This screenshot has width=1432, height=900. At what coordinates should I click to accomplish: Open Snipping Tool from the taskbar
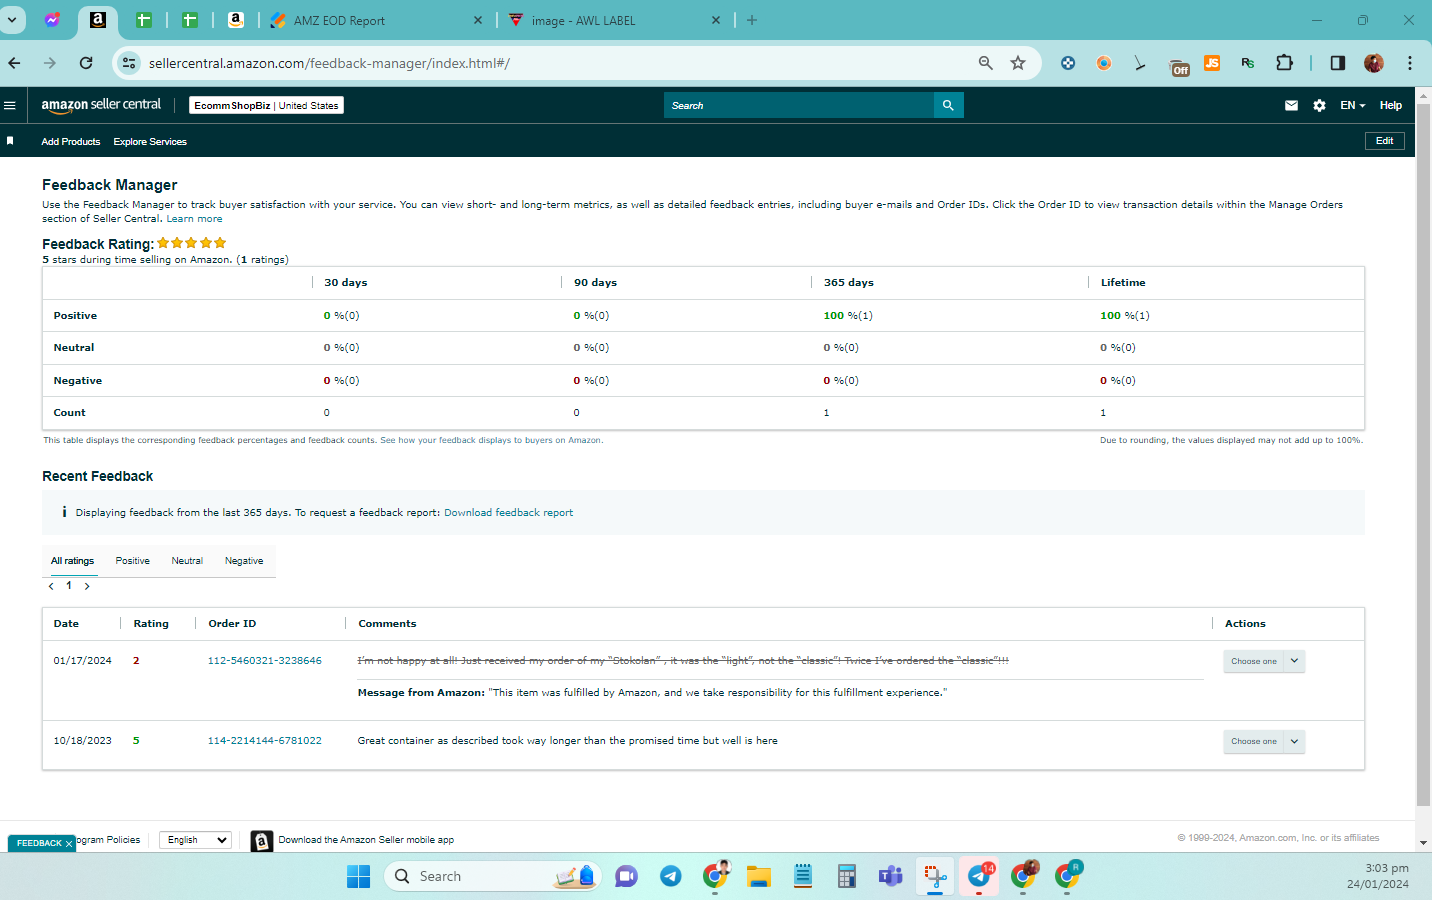point(935,876)
